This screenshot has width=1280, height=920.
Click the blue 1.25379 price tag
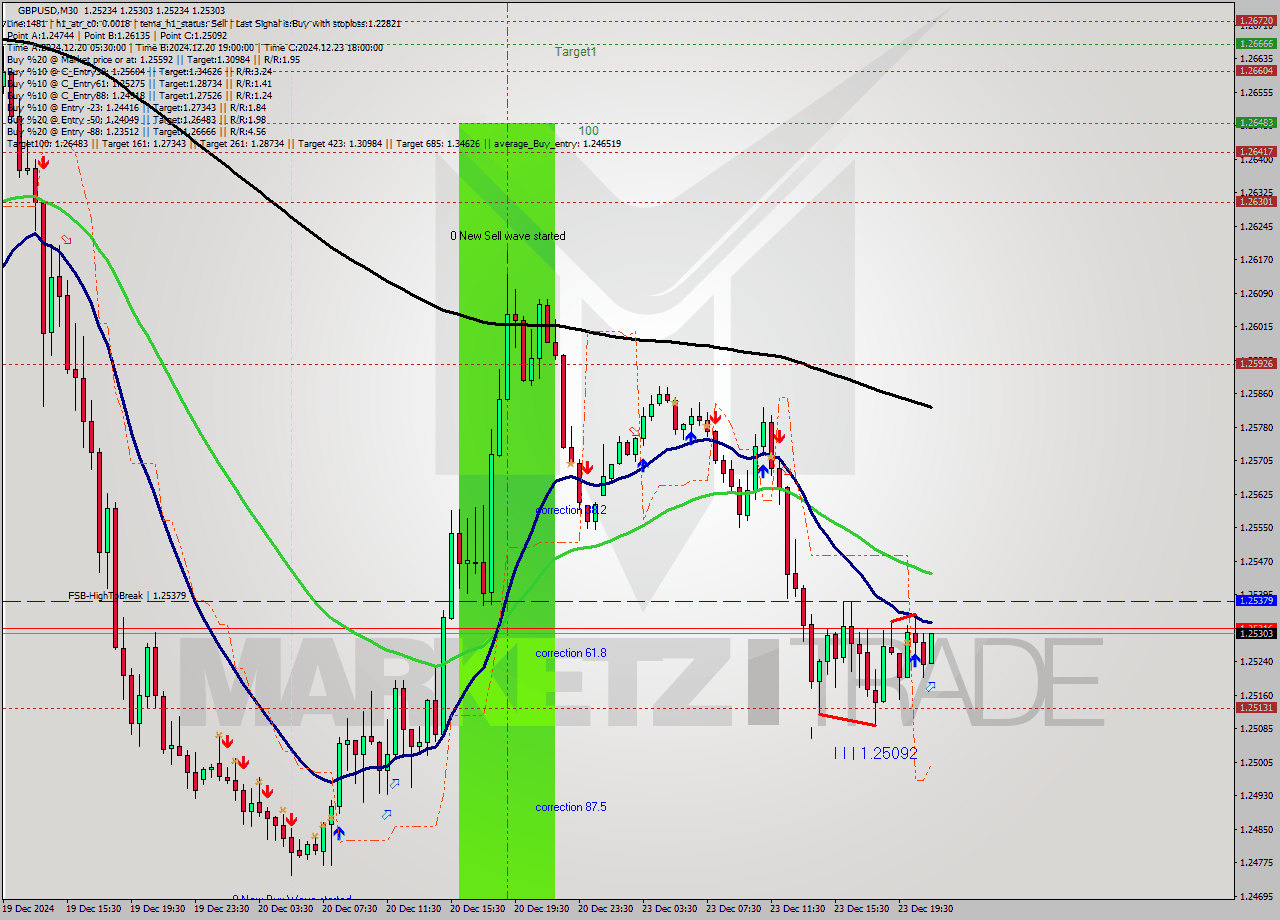1256,600
